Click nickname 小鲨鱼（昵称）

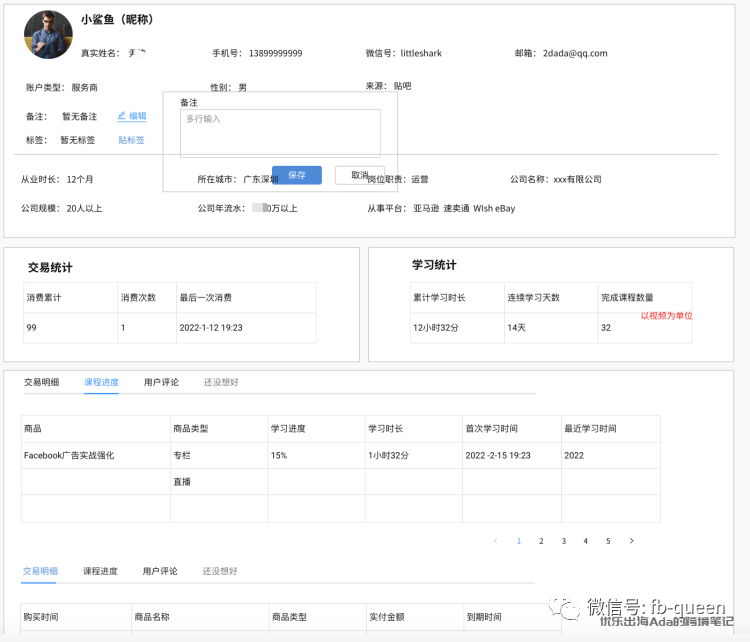click(x=117, y=20)
